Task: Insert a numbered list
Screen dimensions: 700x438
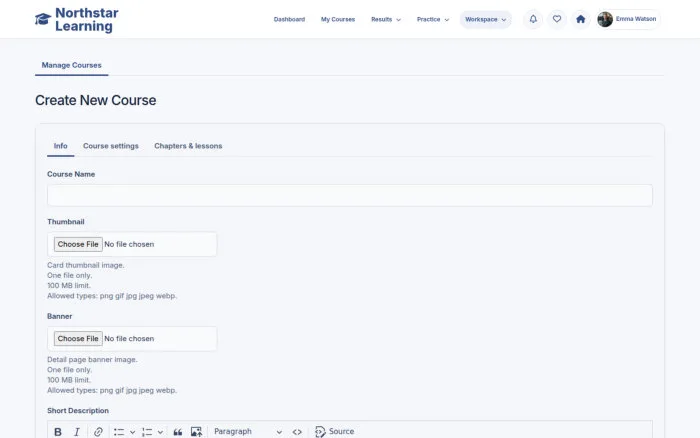Action: pyautogui.click(x=147, y=432)
